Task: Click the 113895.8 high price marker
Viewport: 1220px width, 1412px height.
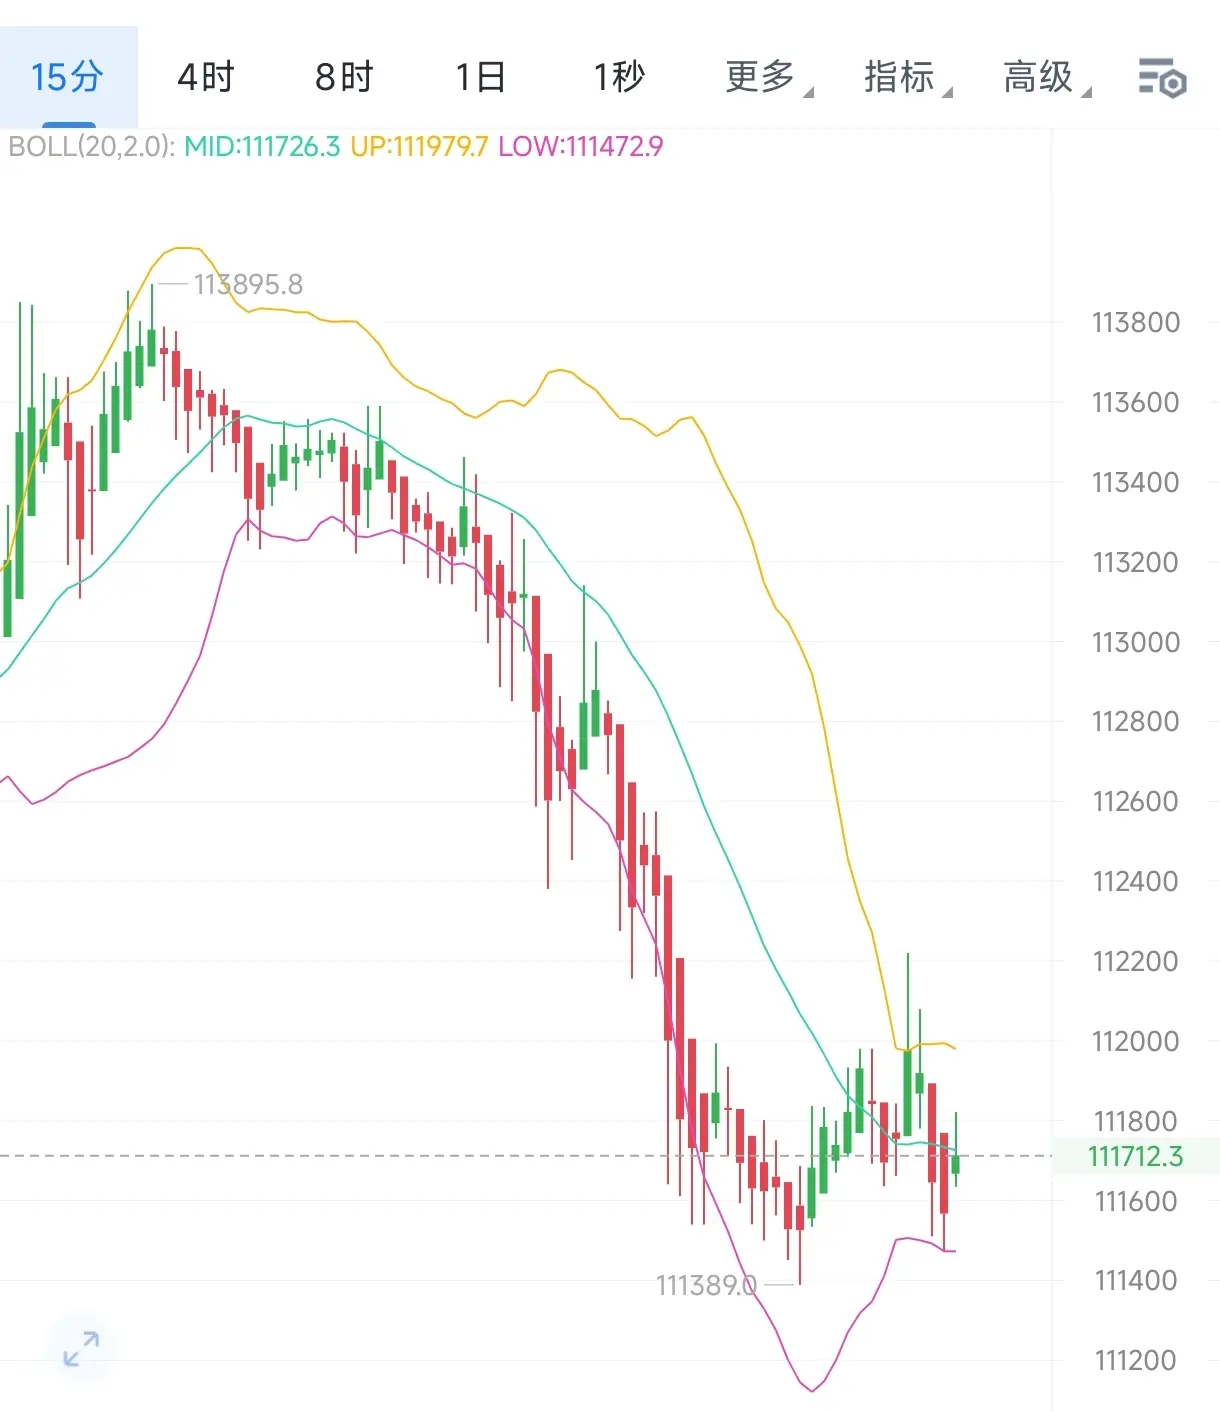Action: 248,285
